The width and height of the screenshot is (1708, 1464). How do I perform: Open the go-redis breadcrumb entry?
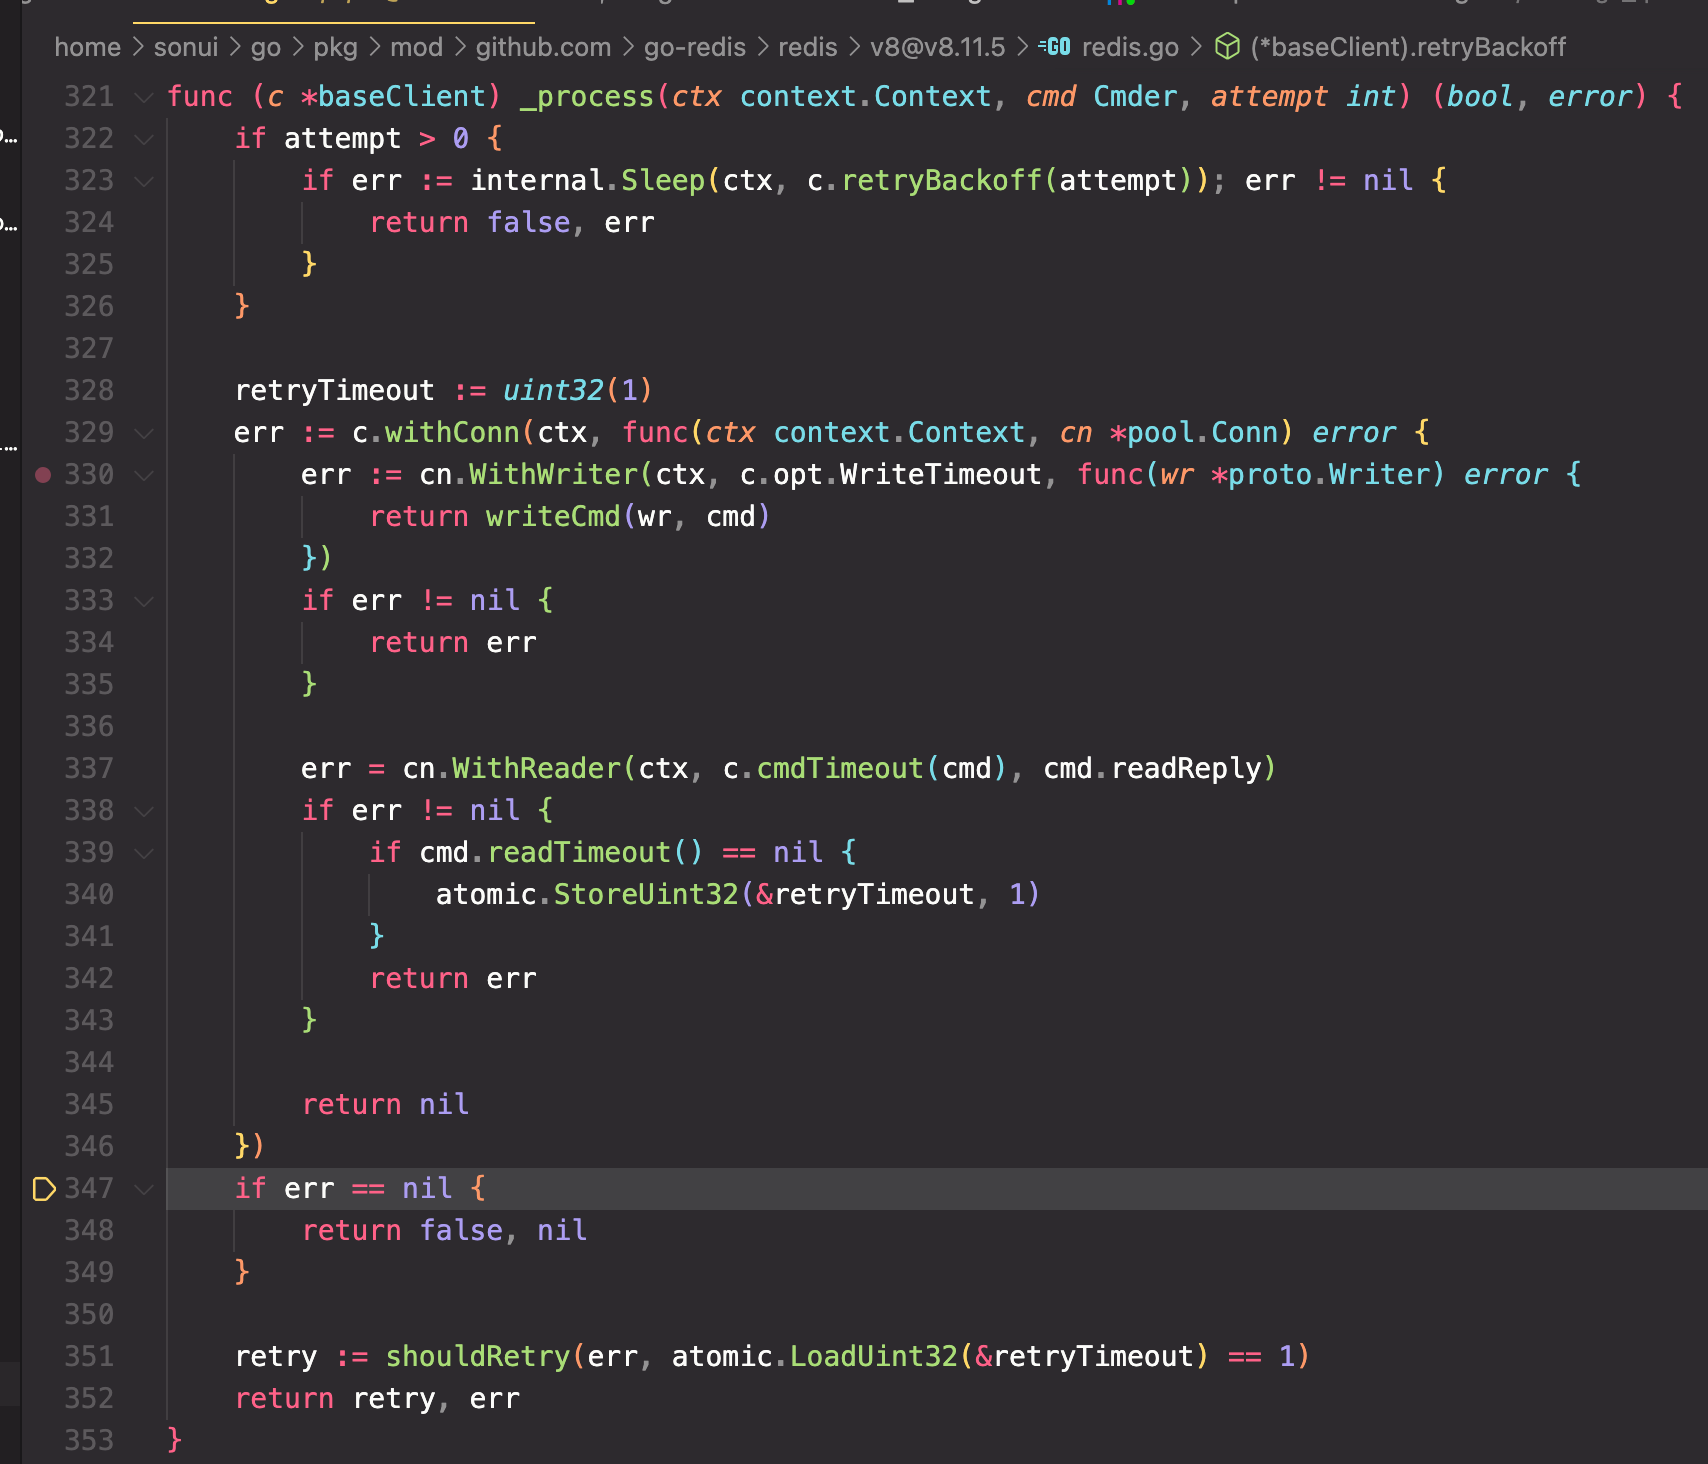(694, 46)
